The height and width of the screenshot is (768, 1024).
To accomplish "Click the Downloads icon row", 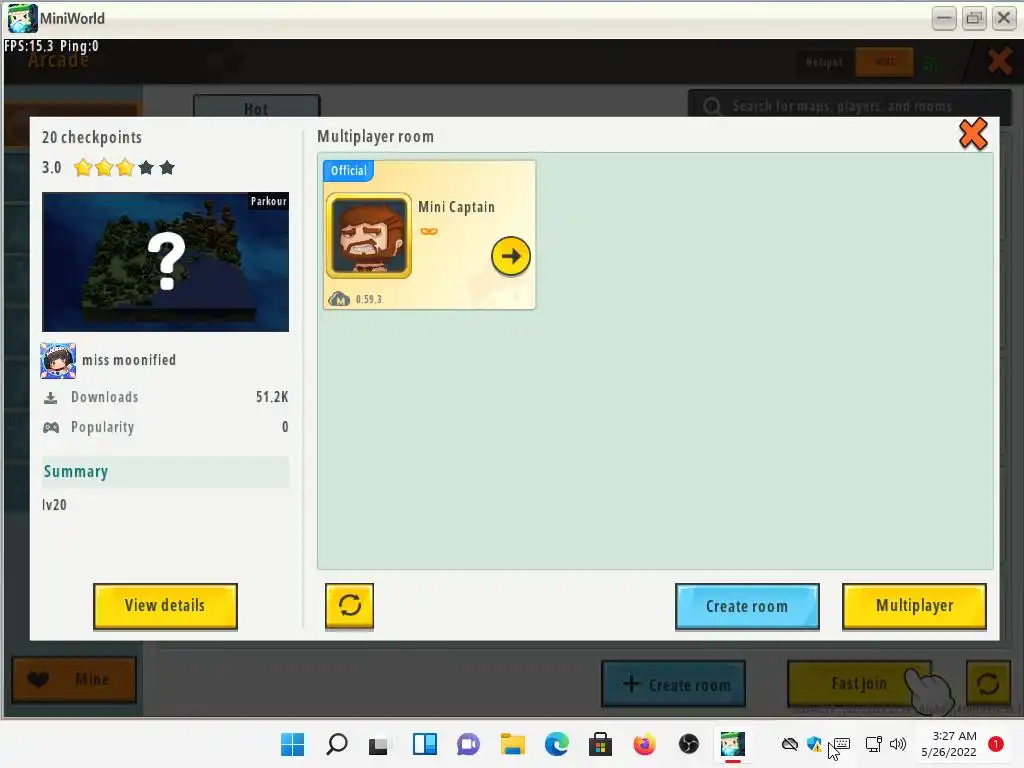I will (165, 397).
